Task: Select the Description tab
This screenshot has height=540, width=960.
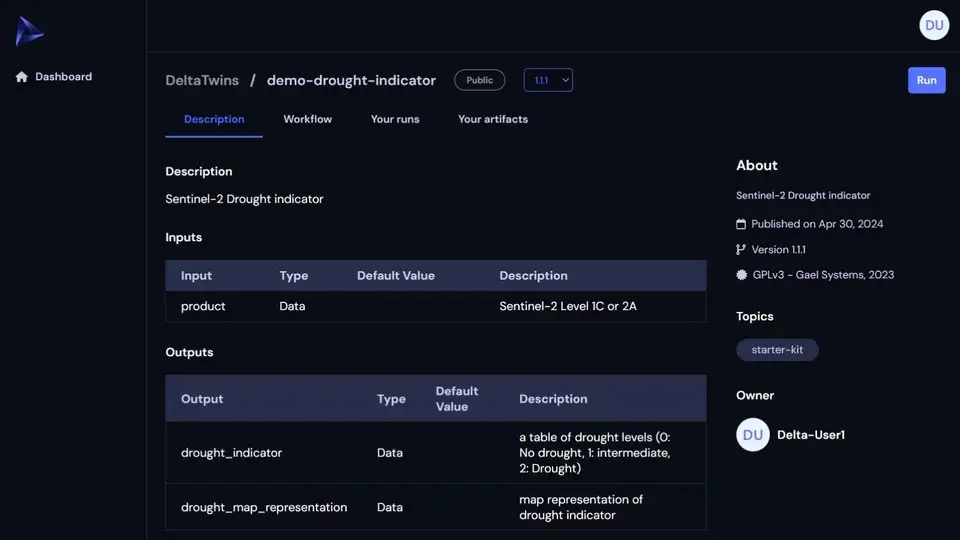Action: [214, 119]
